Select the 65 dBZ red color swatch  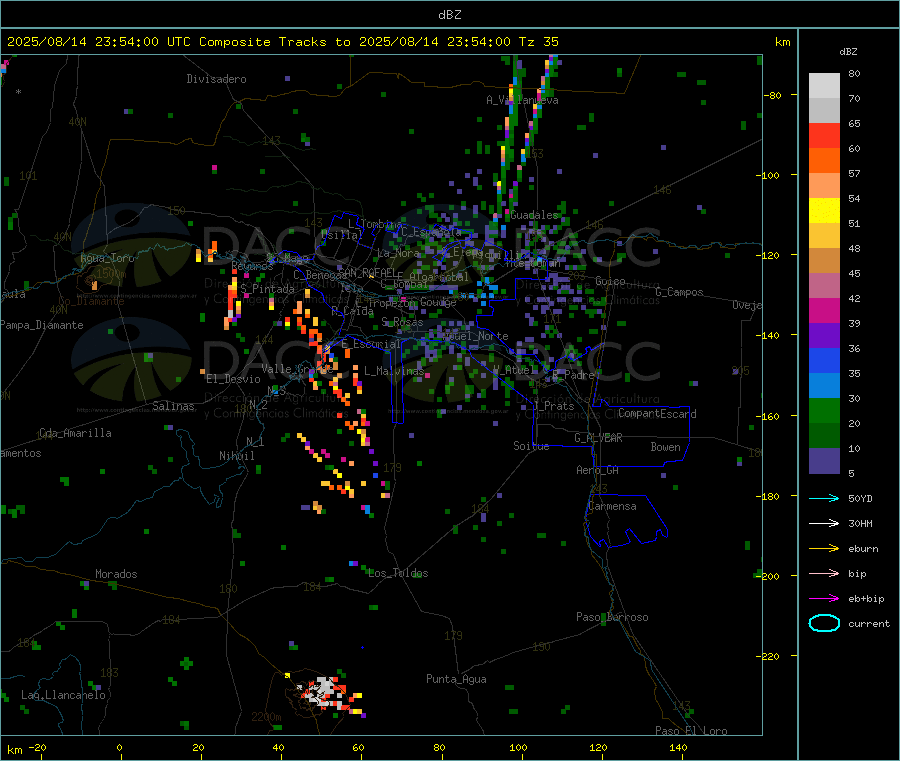(x=824, y=135)
